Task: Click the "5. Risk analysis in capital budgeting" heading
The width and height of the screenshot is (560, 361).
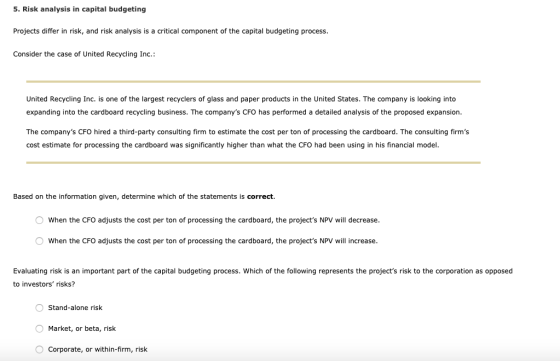Action: (80, 9)
